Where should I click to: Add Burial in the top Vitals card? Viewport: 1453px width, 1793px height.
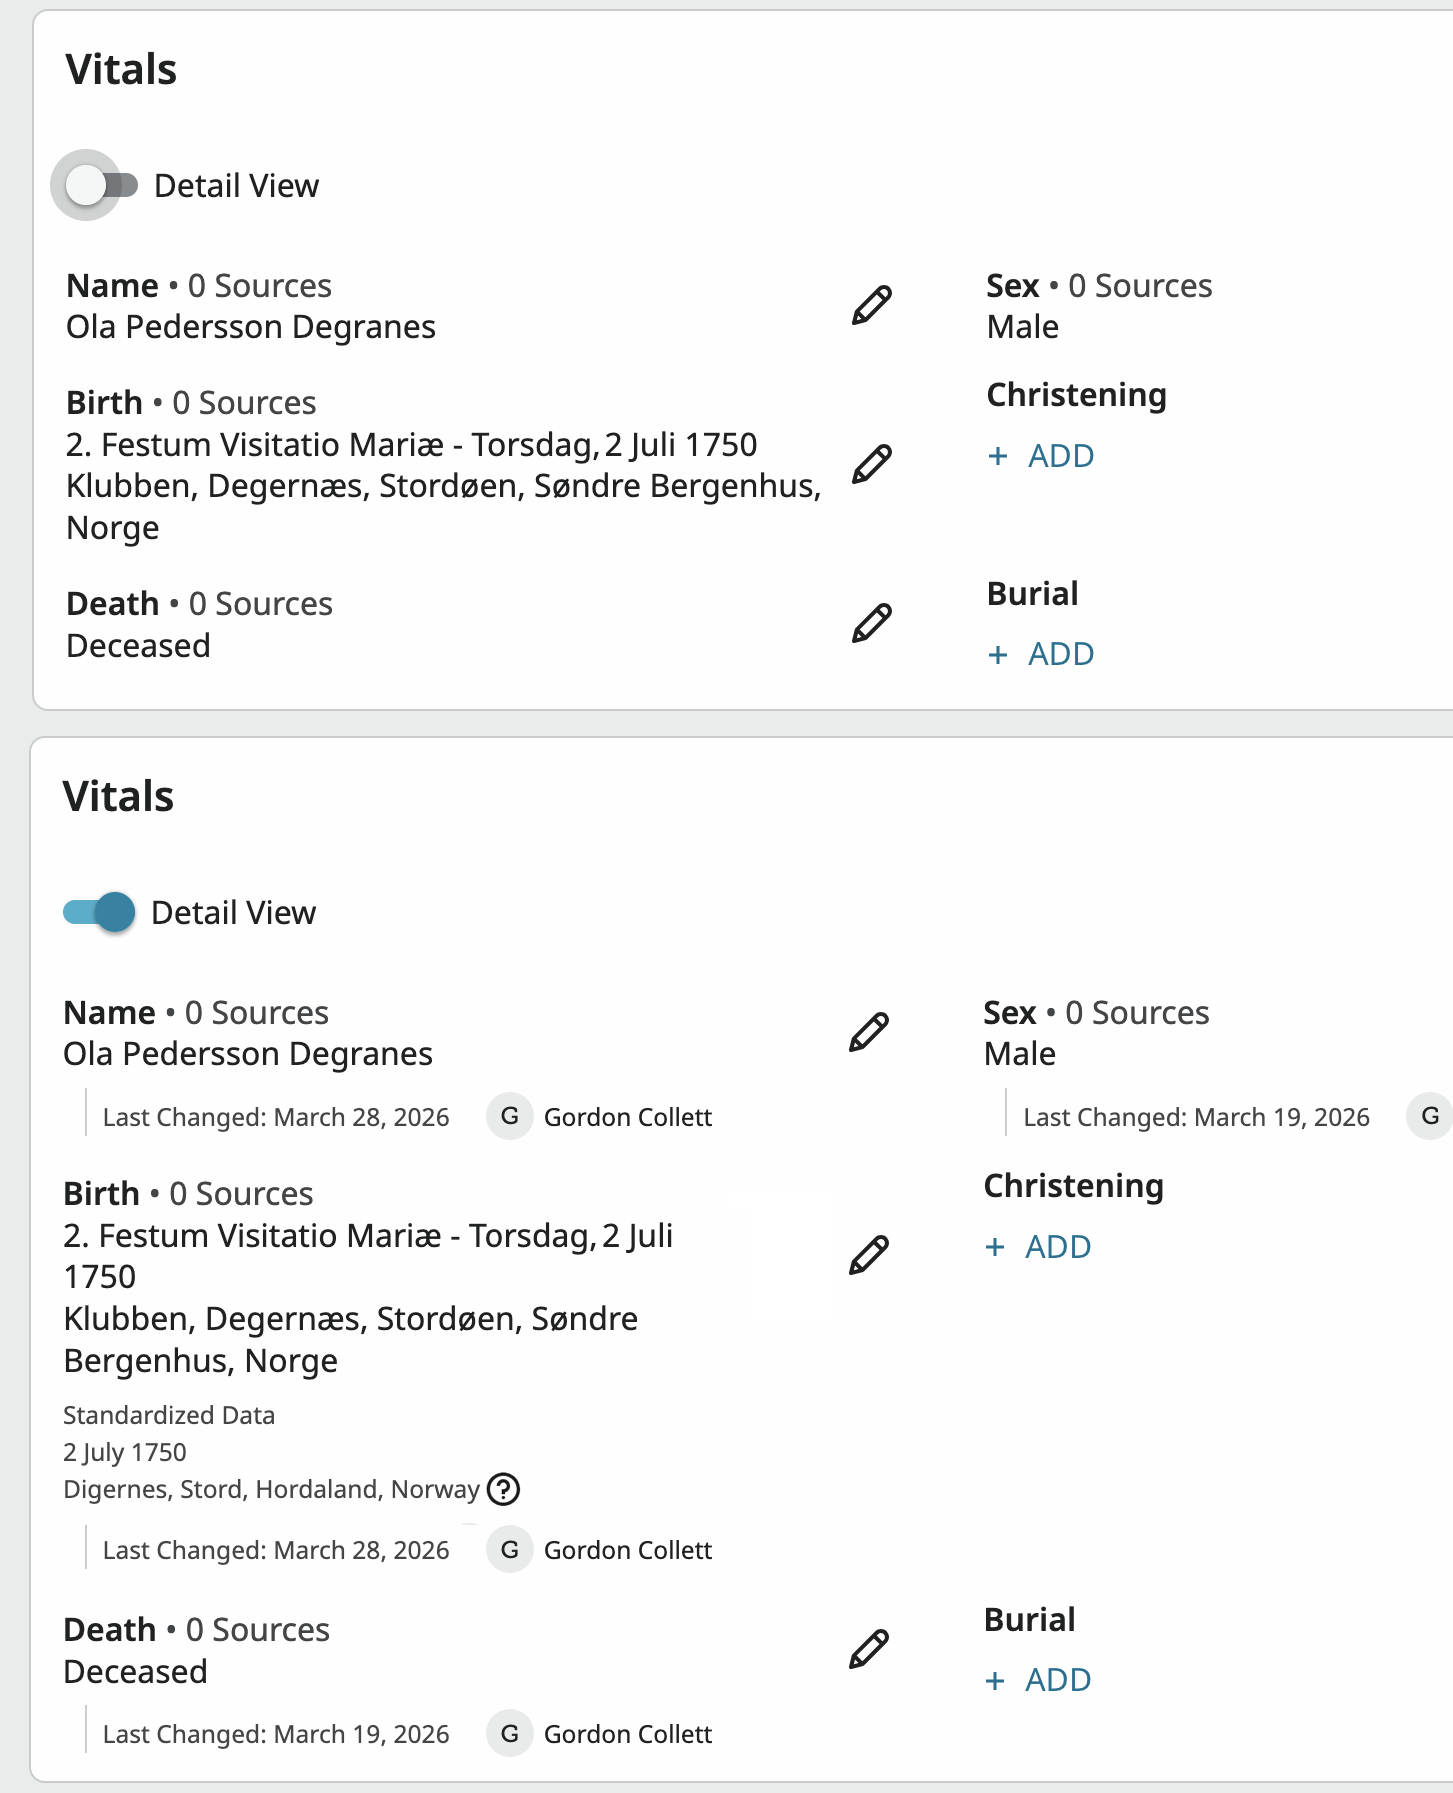(1042, 654)
